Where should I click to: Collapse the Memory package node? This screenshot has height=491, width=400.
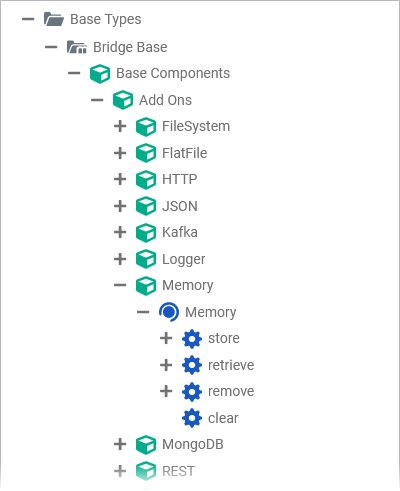tap(120, 285)
